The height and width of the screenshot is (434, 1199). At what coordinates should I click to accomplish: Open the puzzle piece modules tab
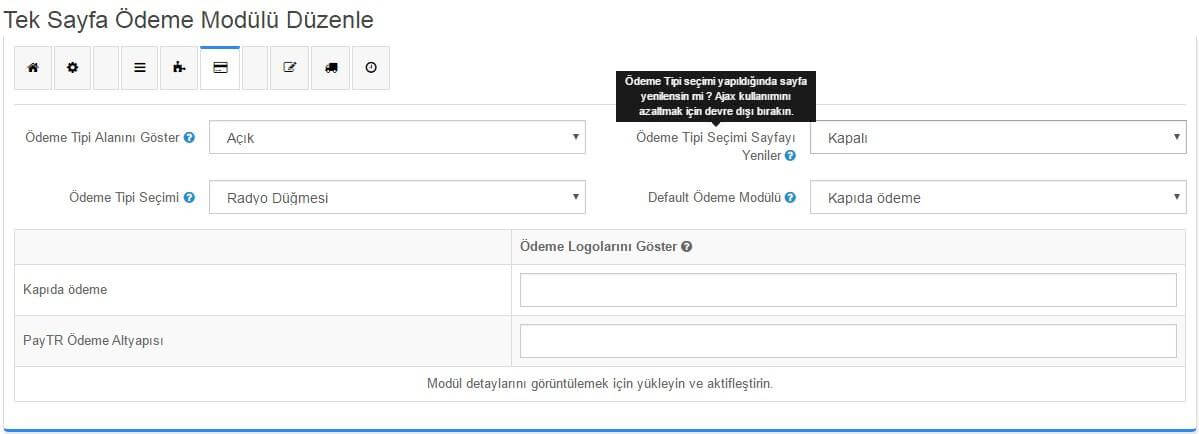[179, 68]
